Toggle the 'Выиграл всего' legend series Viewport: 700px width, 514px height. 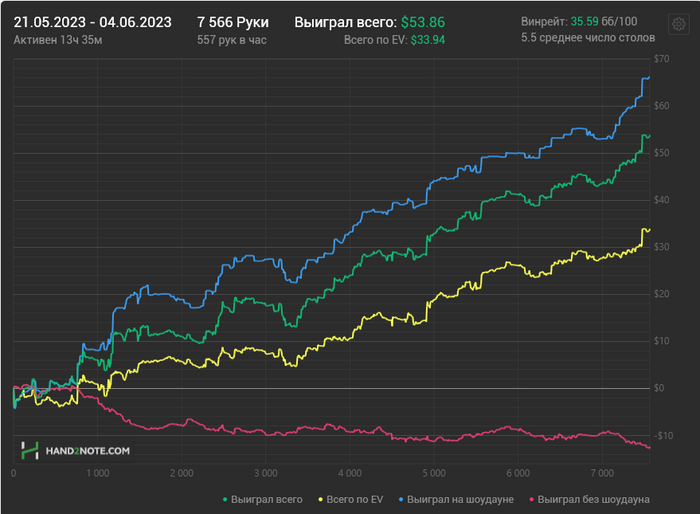coord(262,499)
